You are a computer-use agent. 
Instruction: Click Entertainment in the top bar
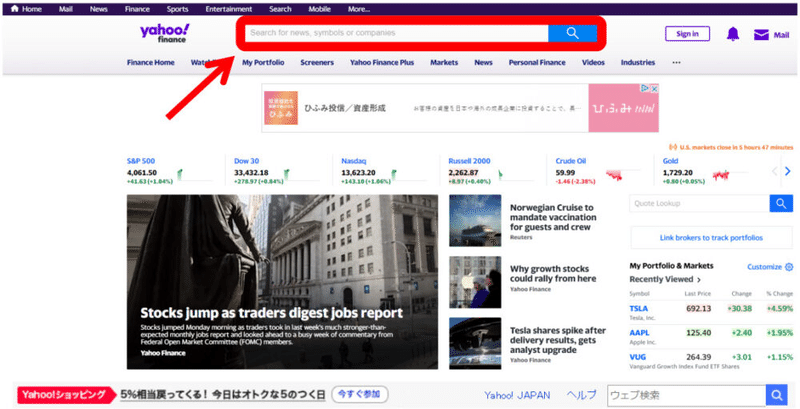(229, 9)
